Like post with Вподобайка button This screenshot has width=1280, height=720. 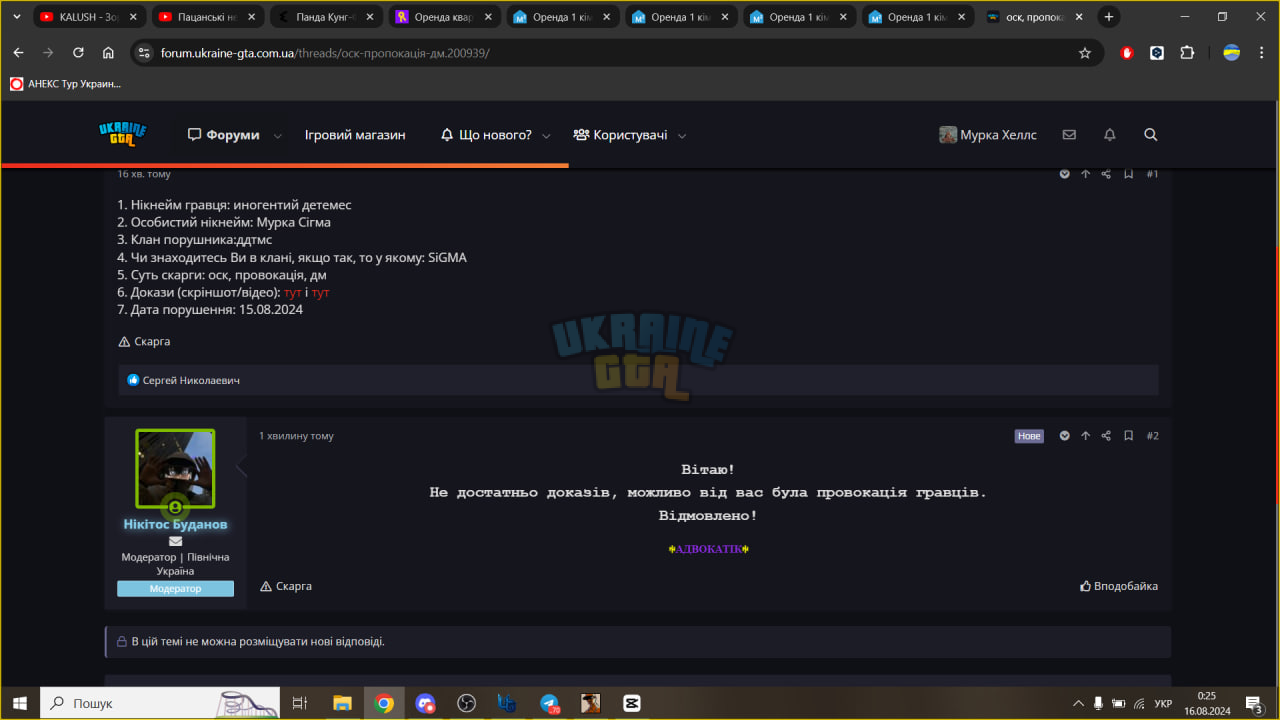coord(1119,586)
